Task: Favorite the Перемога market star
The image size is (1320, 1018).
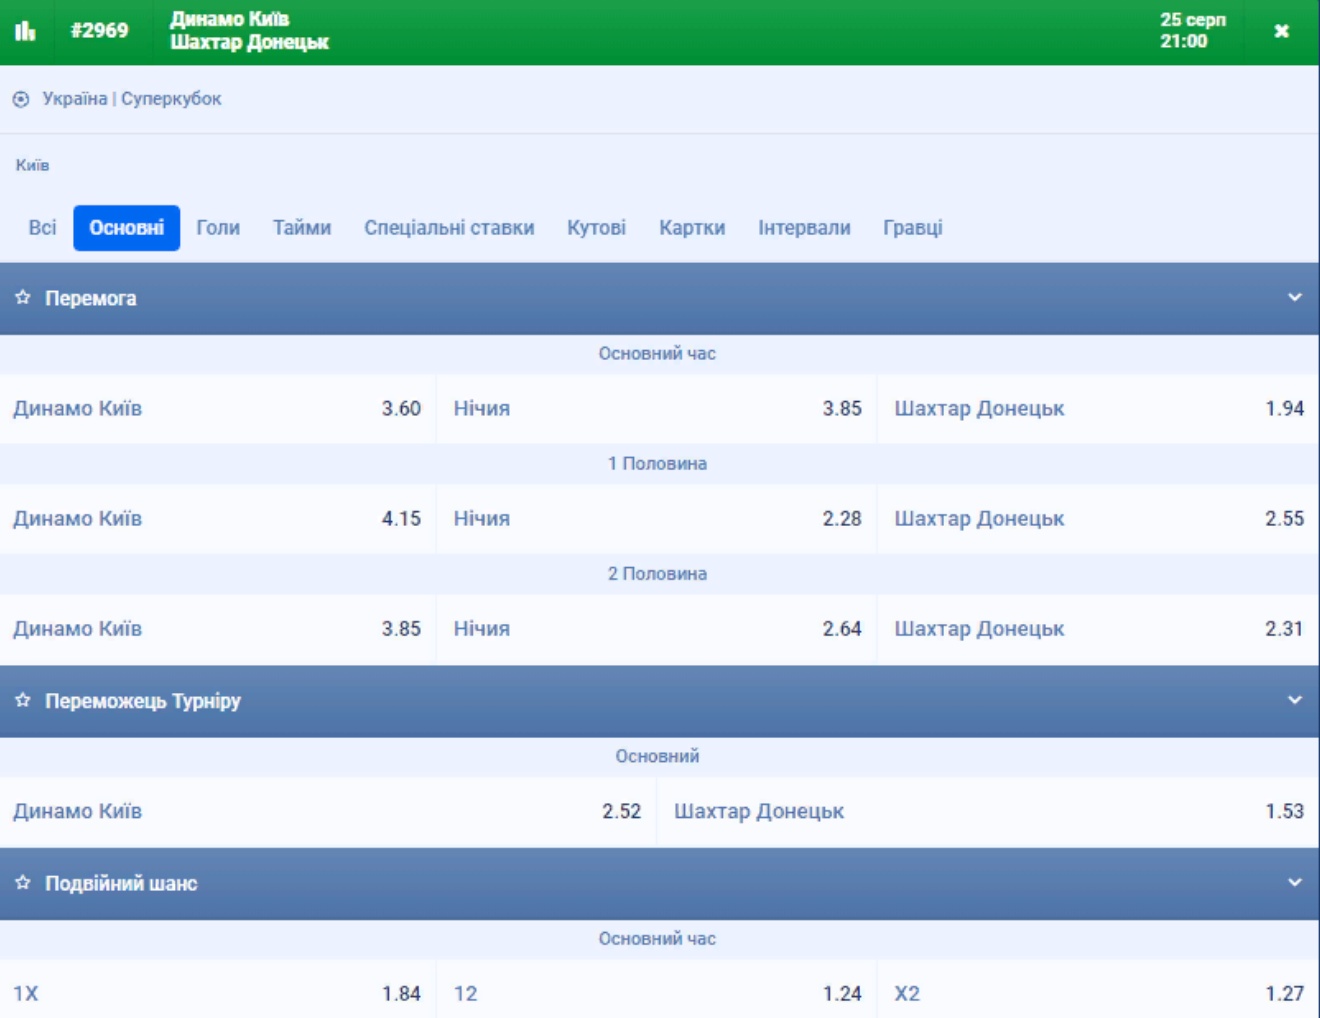Action: [23, 298]
